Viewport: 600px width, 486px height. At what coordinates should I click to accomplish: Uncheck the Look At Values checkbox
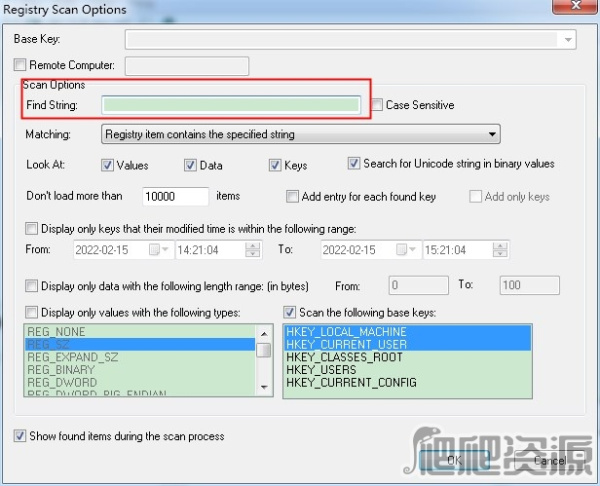point(107,165)
